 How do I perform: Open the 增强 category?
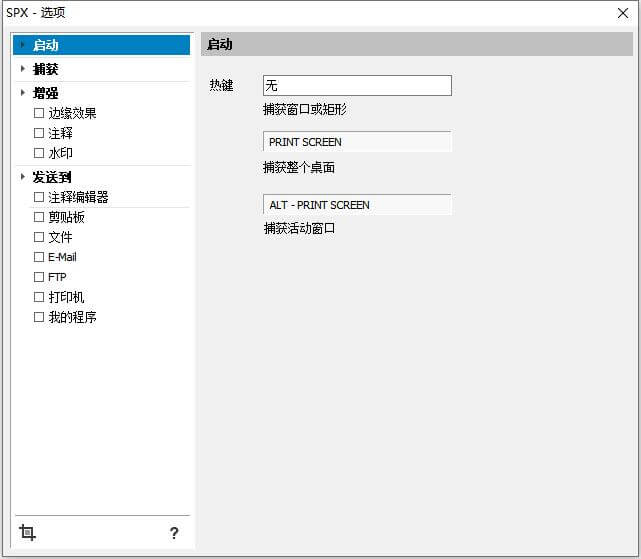(x=45, y=93)
